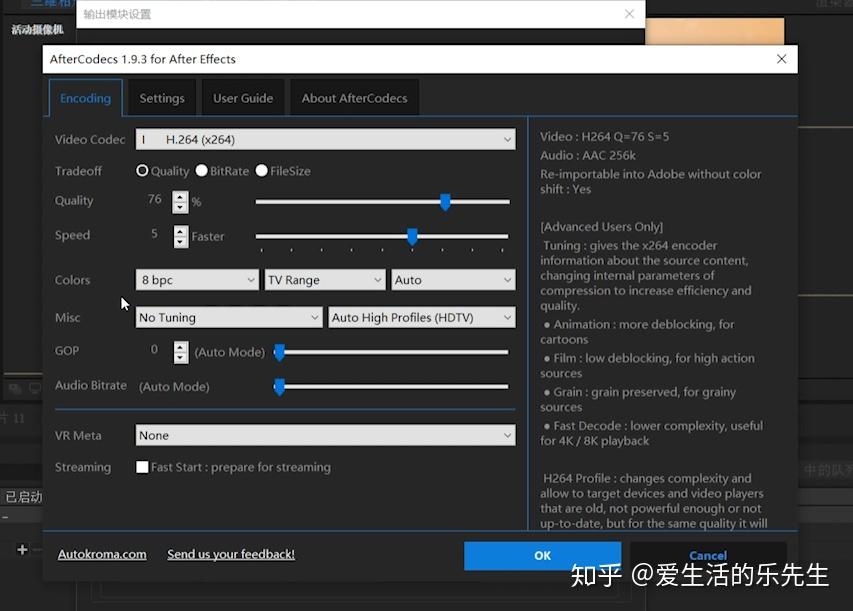Visit the Autokroma.com link

tap(101, 553)
